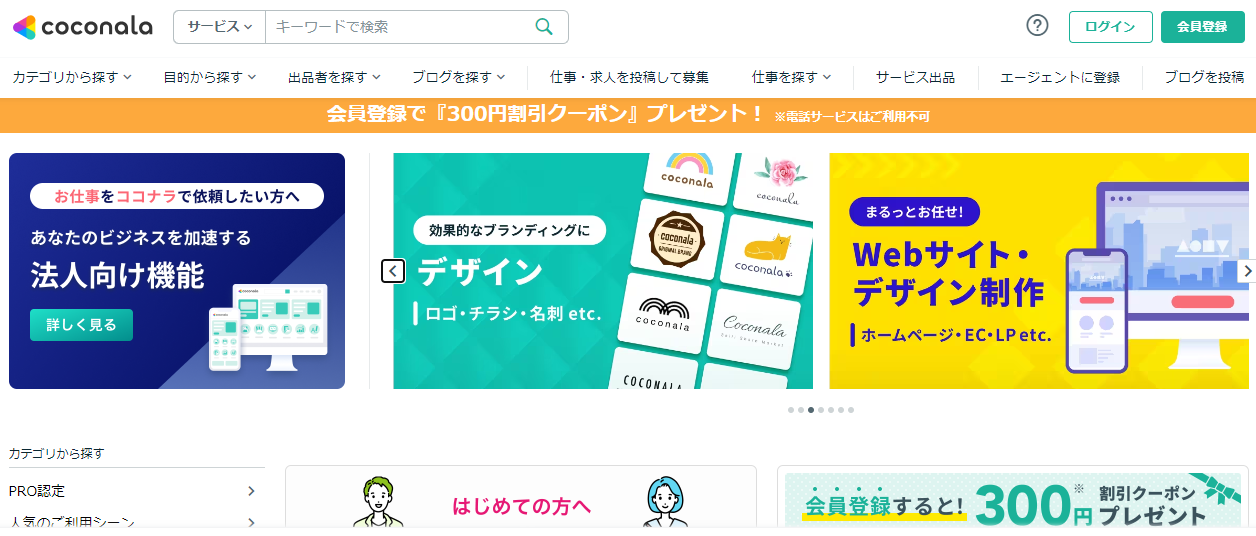
Task: Open 仕事・求人を投稿して募集 menu item
Action: 629,77
